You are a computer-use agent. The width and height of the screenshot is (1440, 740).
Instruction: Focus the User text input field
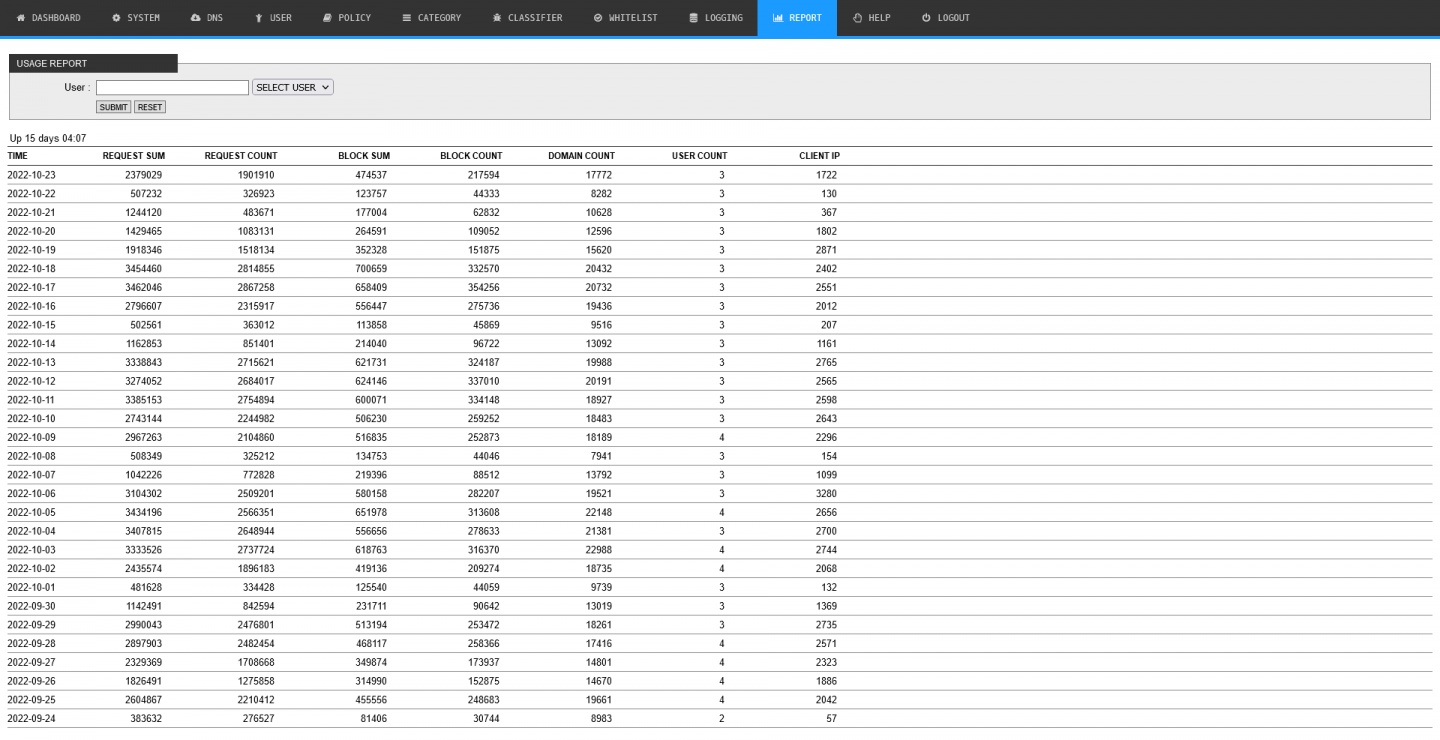[172, 88]
